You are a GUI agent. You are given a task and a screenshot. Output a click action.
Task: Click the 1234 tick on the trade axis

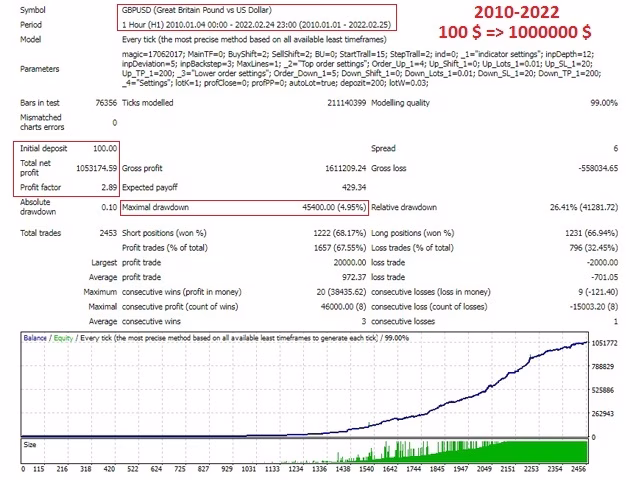[296, 469]
